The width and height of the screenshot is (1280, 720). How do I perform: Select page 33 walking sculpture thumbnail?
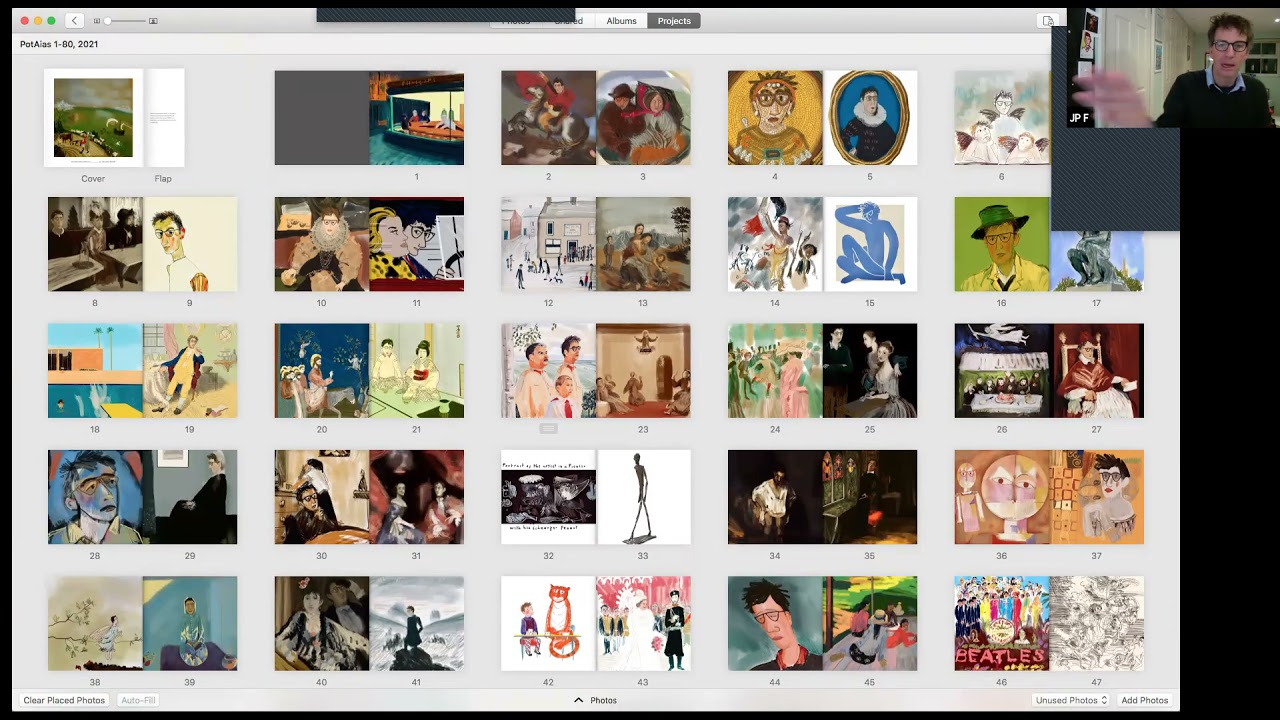(643, 497)
